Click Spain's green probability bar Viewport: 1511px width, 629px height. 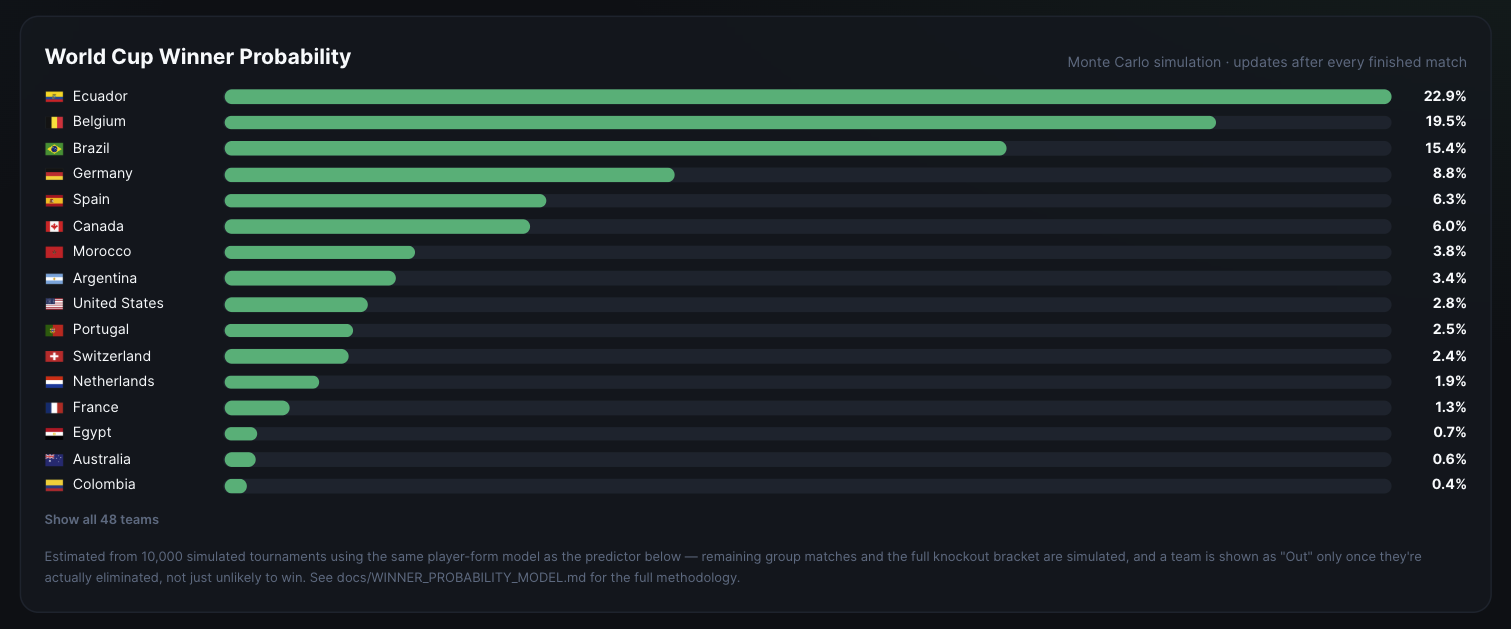pyautogui.click(x=385, y=200)
